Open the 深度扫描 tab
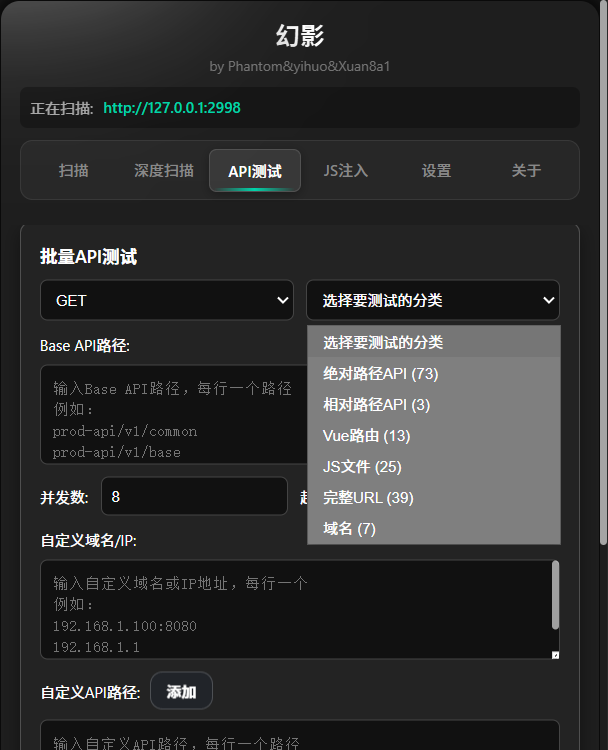Viewport: 608px width, 750px height. pos(164,171)
